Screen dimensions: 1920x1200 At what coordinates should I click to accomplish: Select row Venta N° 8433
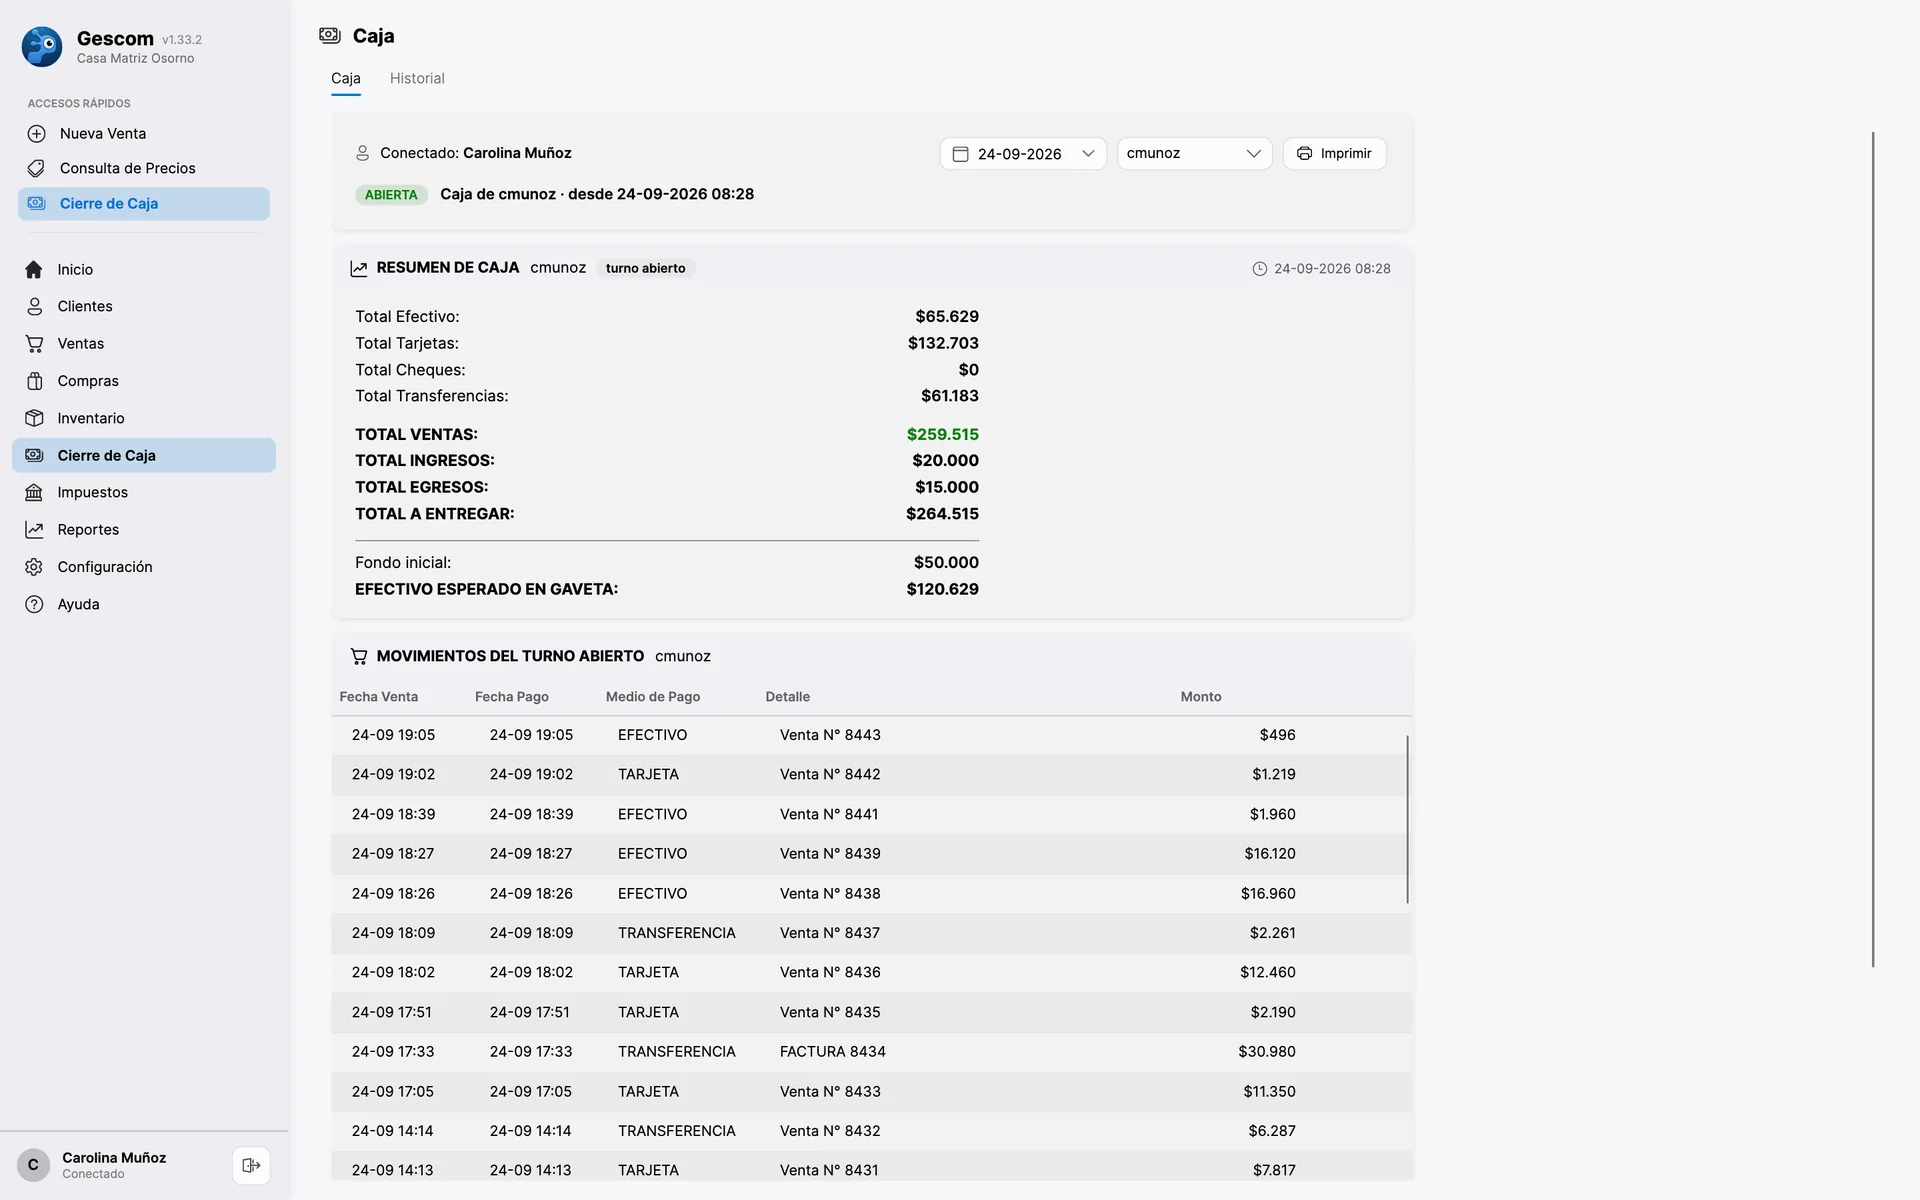pos(871,1091)
